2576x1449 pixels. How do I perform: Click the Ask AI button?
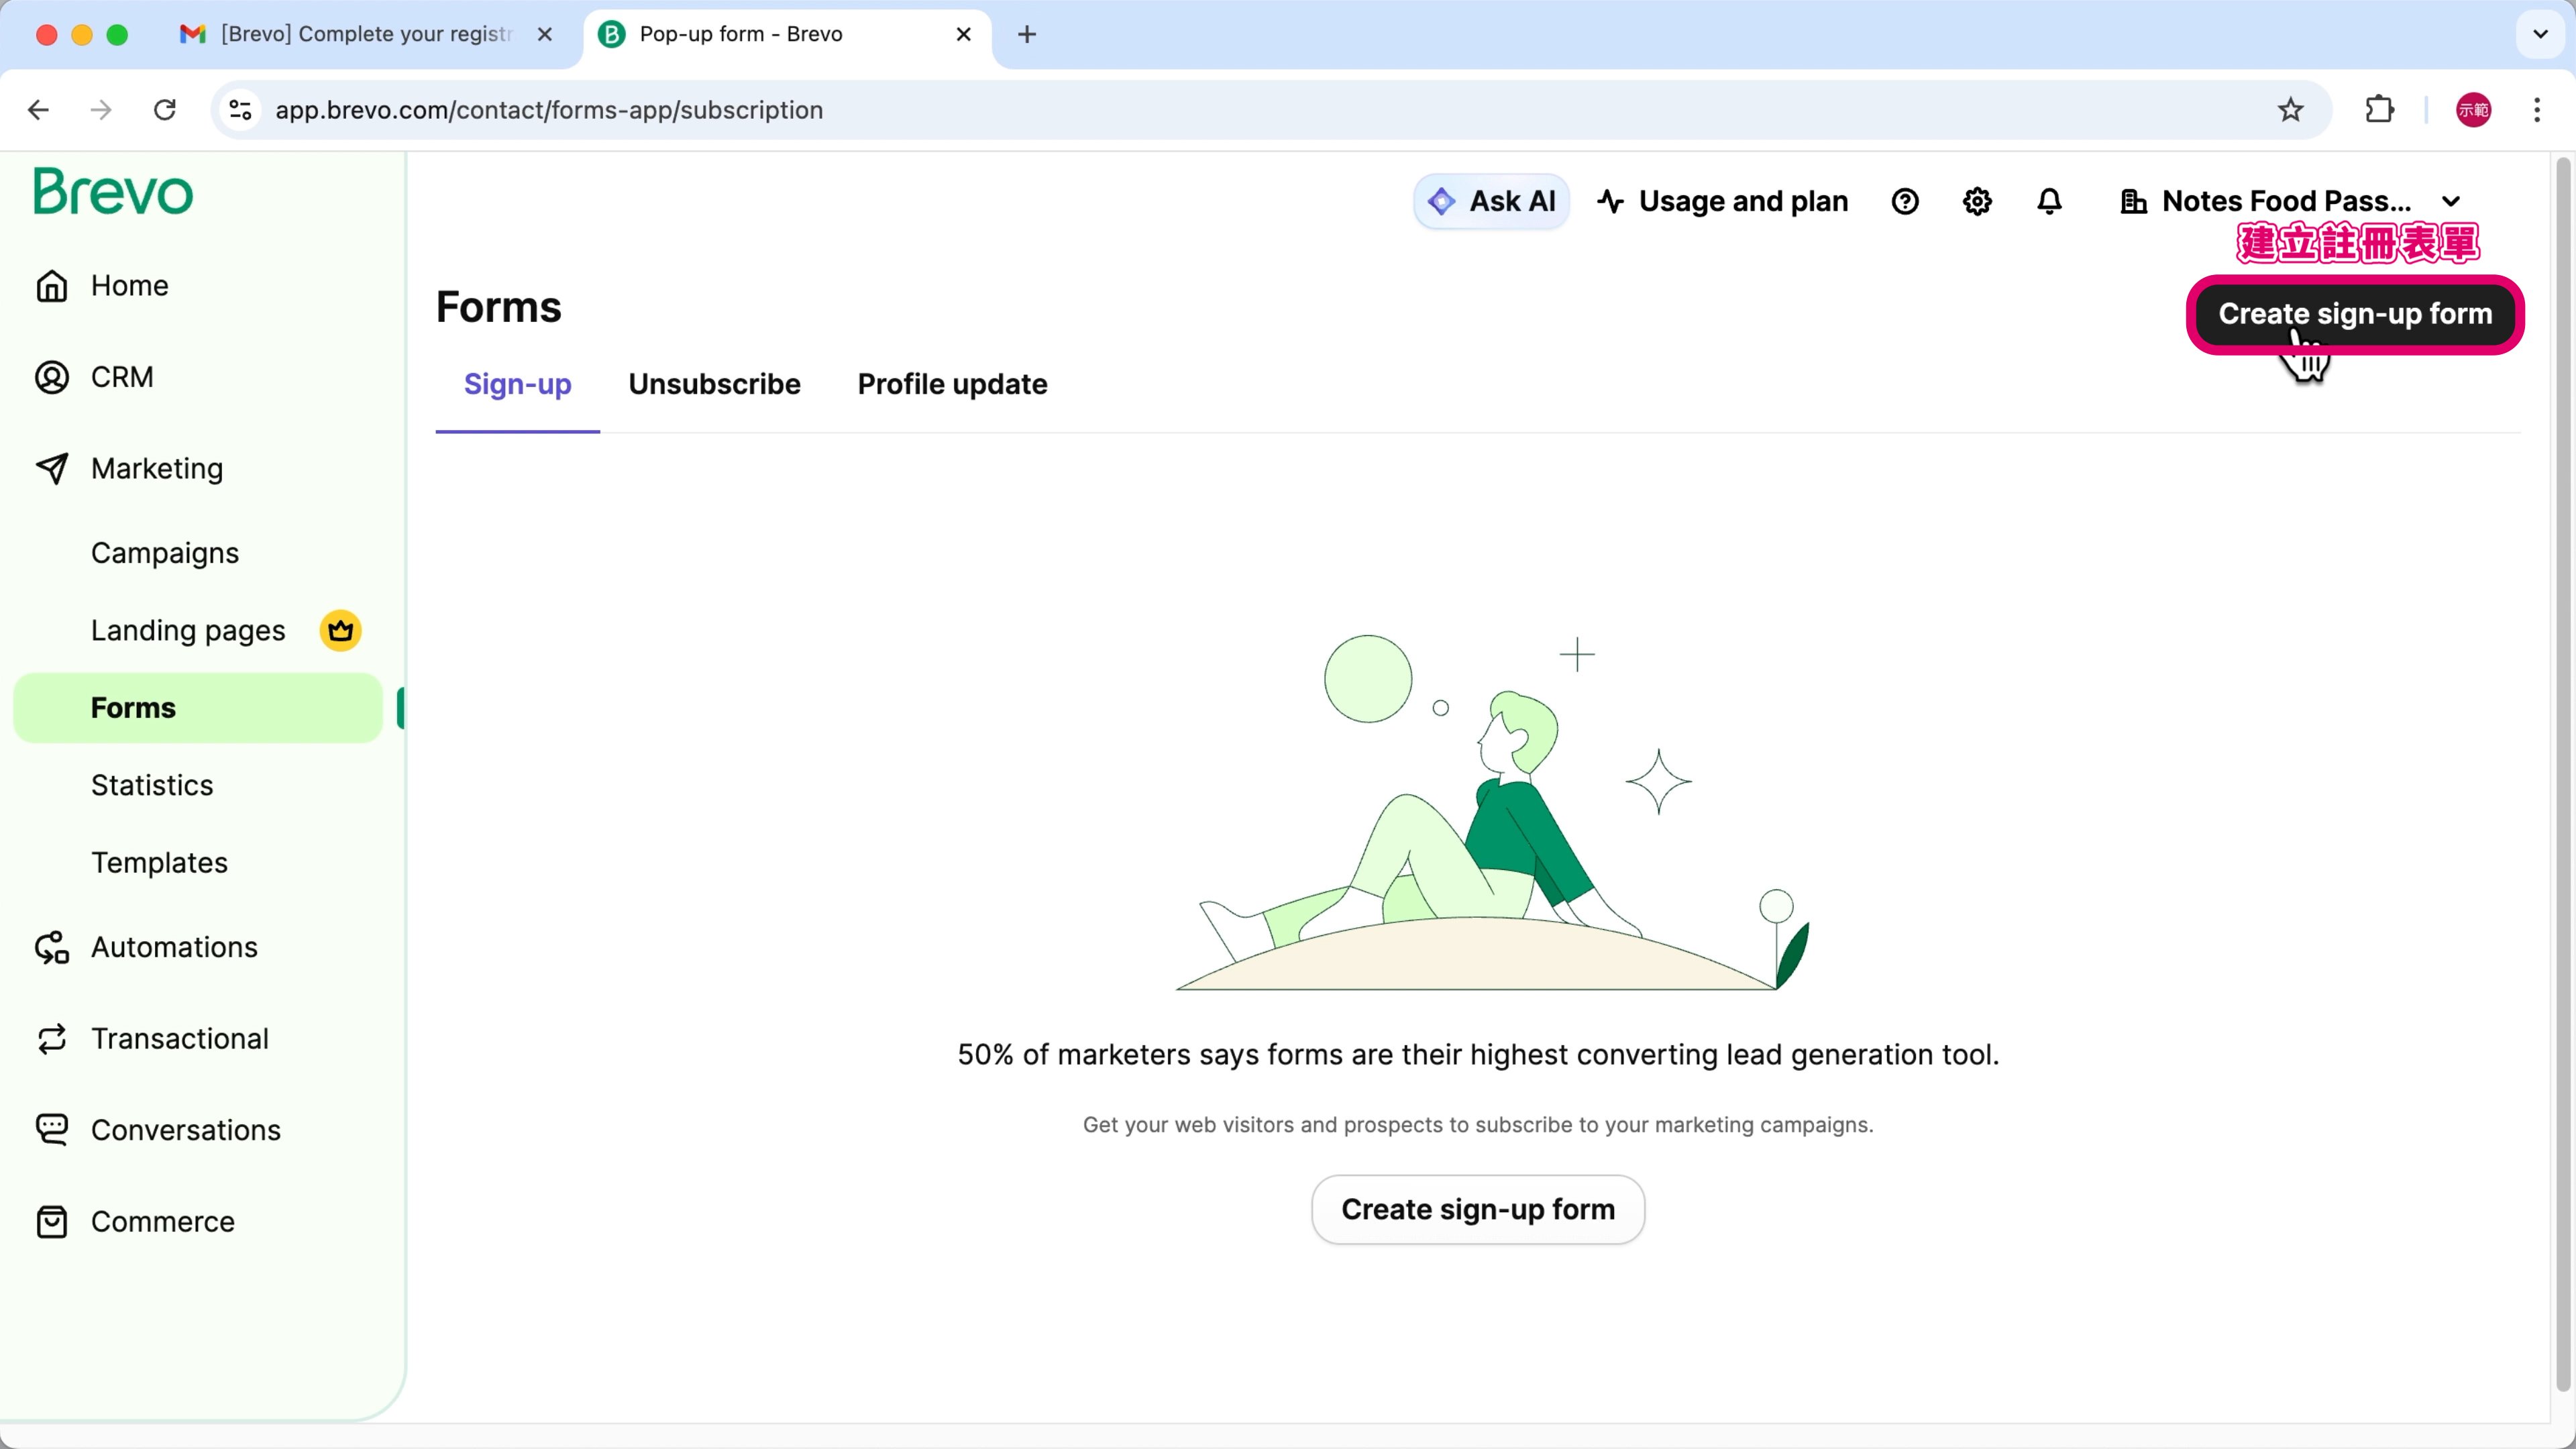(x=1491, y=201)
